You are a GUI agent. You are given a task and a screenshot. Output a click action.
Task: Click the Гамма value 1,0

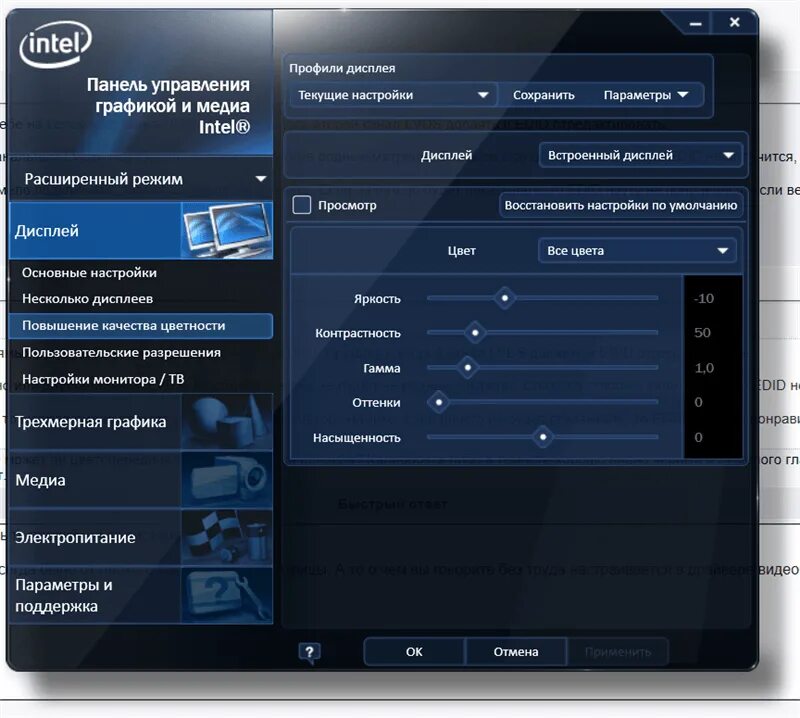(704, 368)
